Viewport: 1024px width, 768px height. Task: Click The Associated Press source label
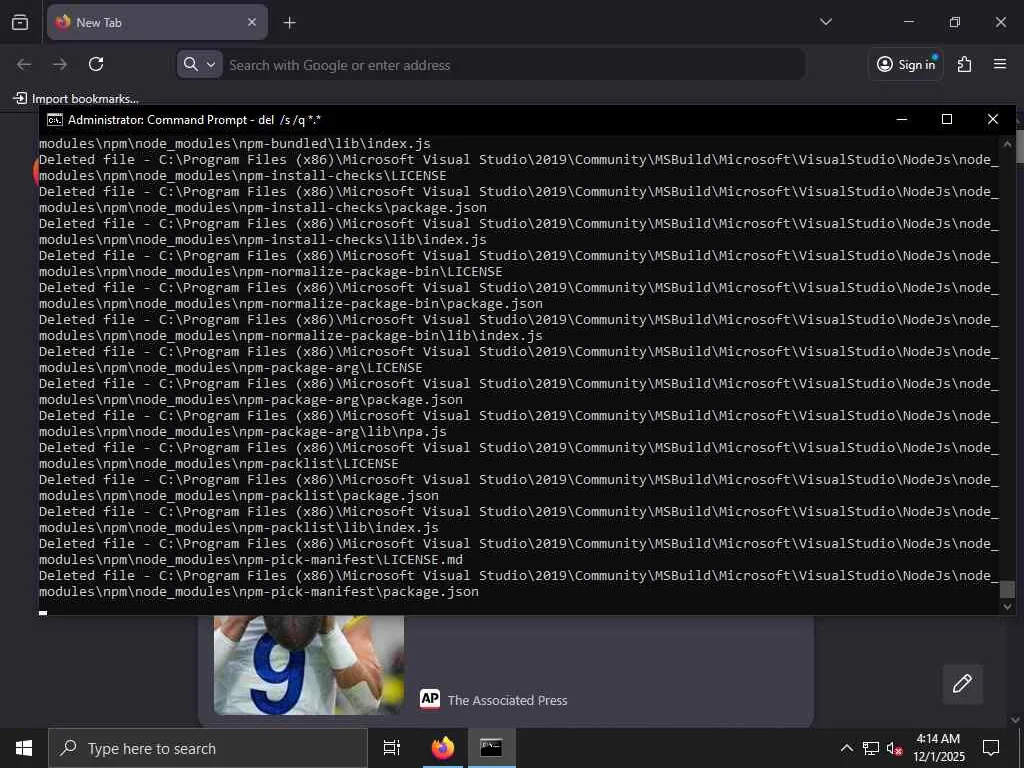(x=507, y=700)
